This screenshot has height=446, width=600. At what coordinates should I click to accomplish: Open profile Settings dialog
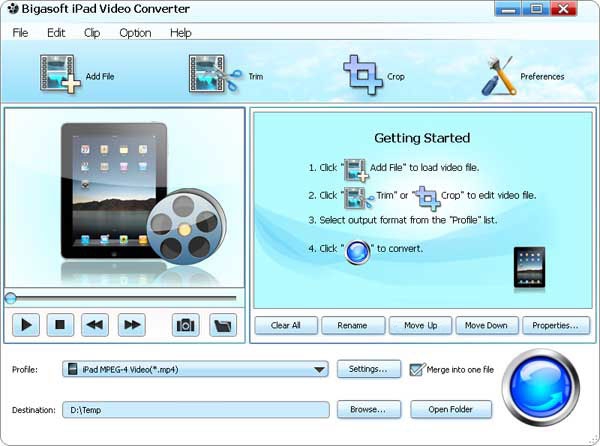point(368,369)
